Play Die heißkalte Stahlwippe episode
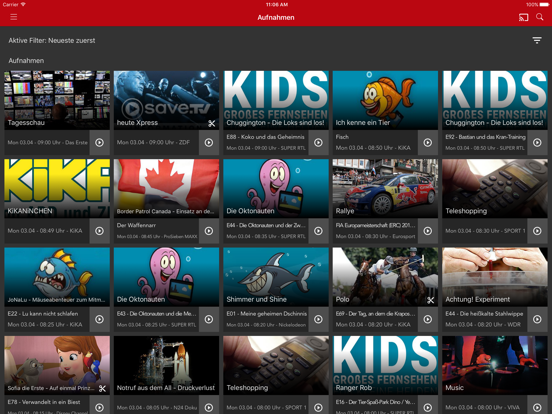 [x=537, y=319]
